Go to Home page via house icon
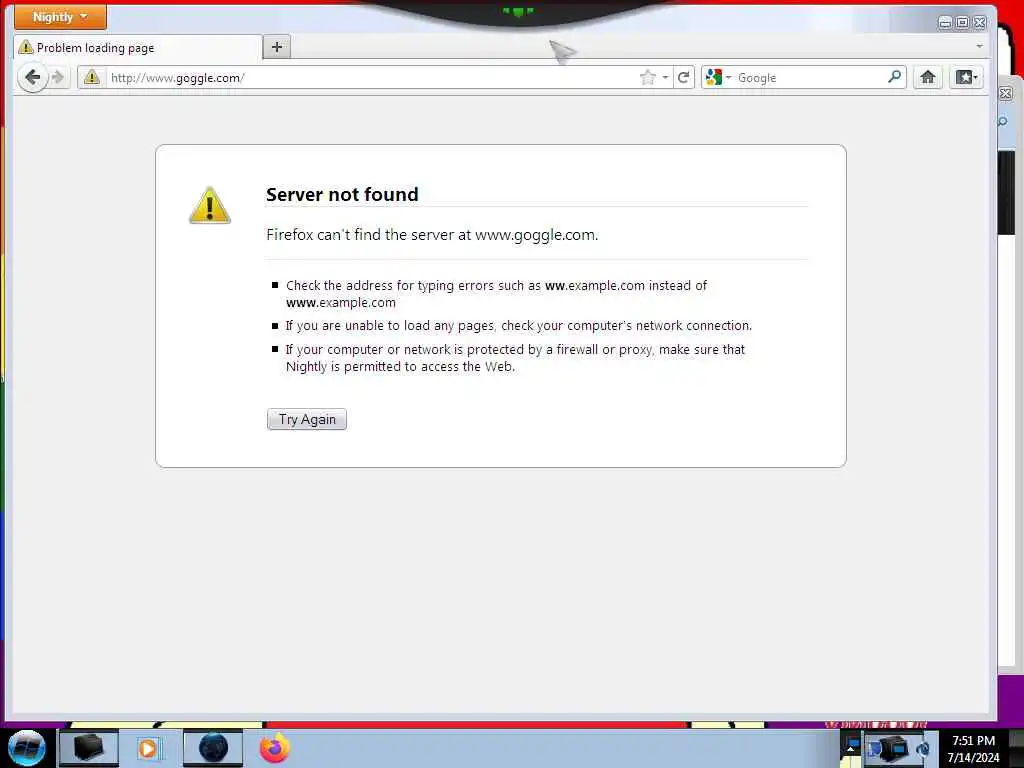The image size is (1024, 768). coord(927,77)
